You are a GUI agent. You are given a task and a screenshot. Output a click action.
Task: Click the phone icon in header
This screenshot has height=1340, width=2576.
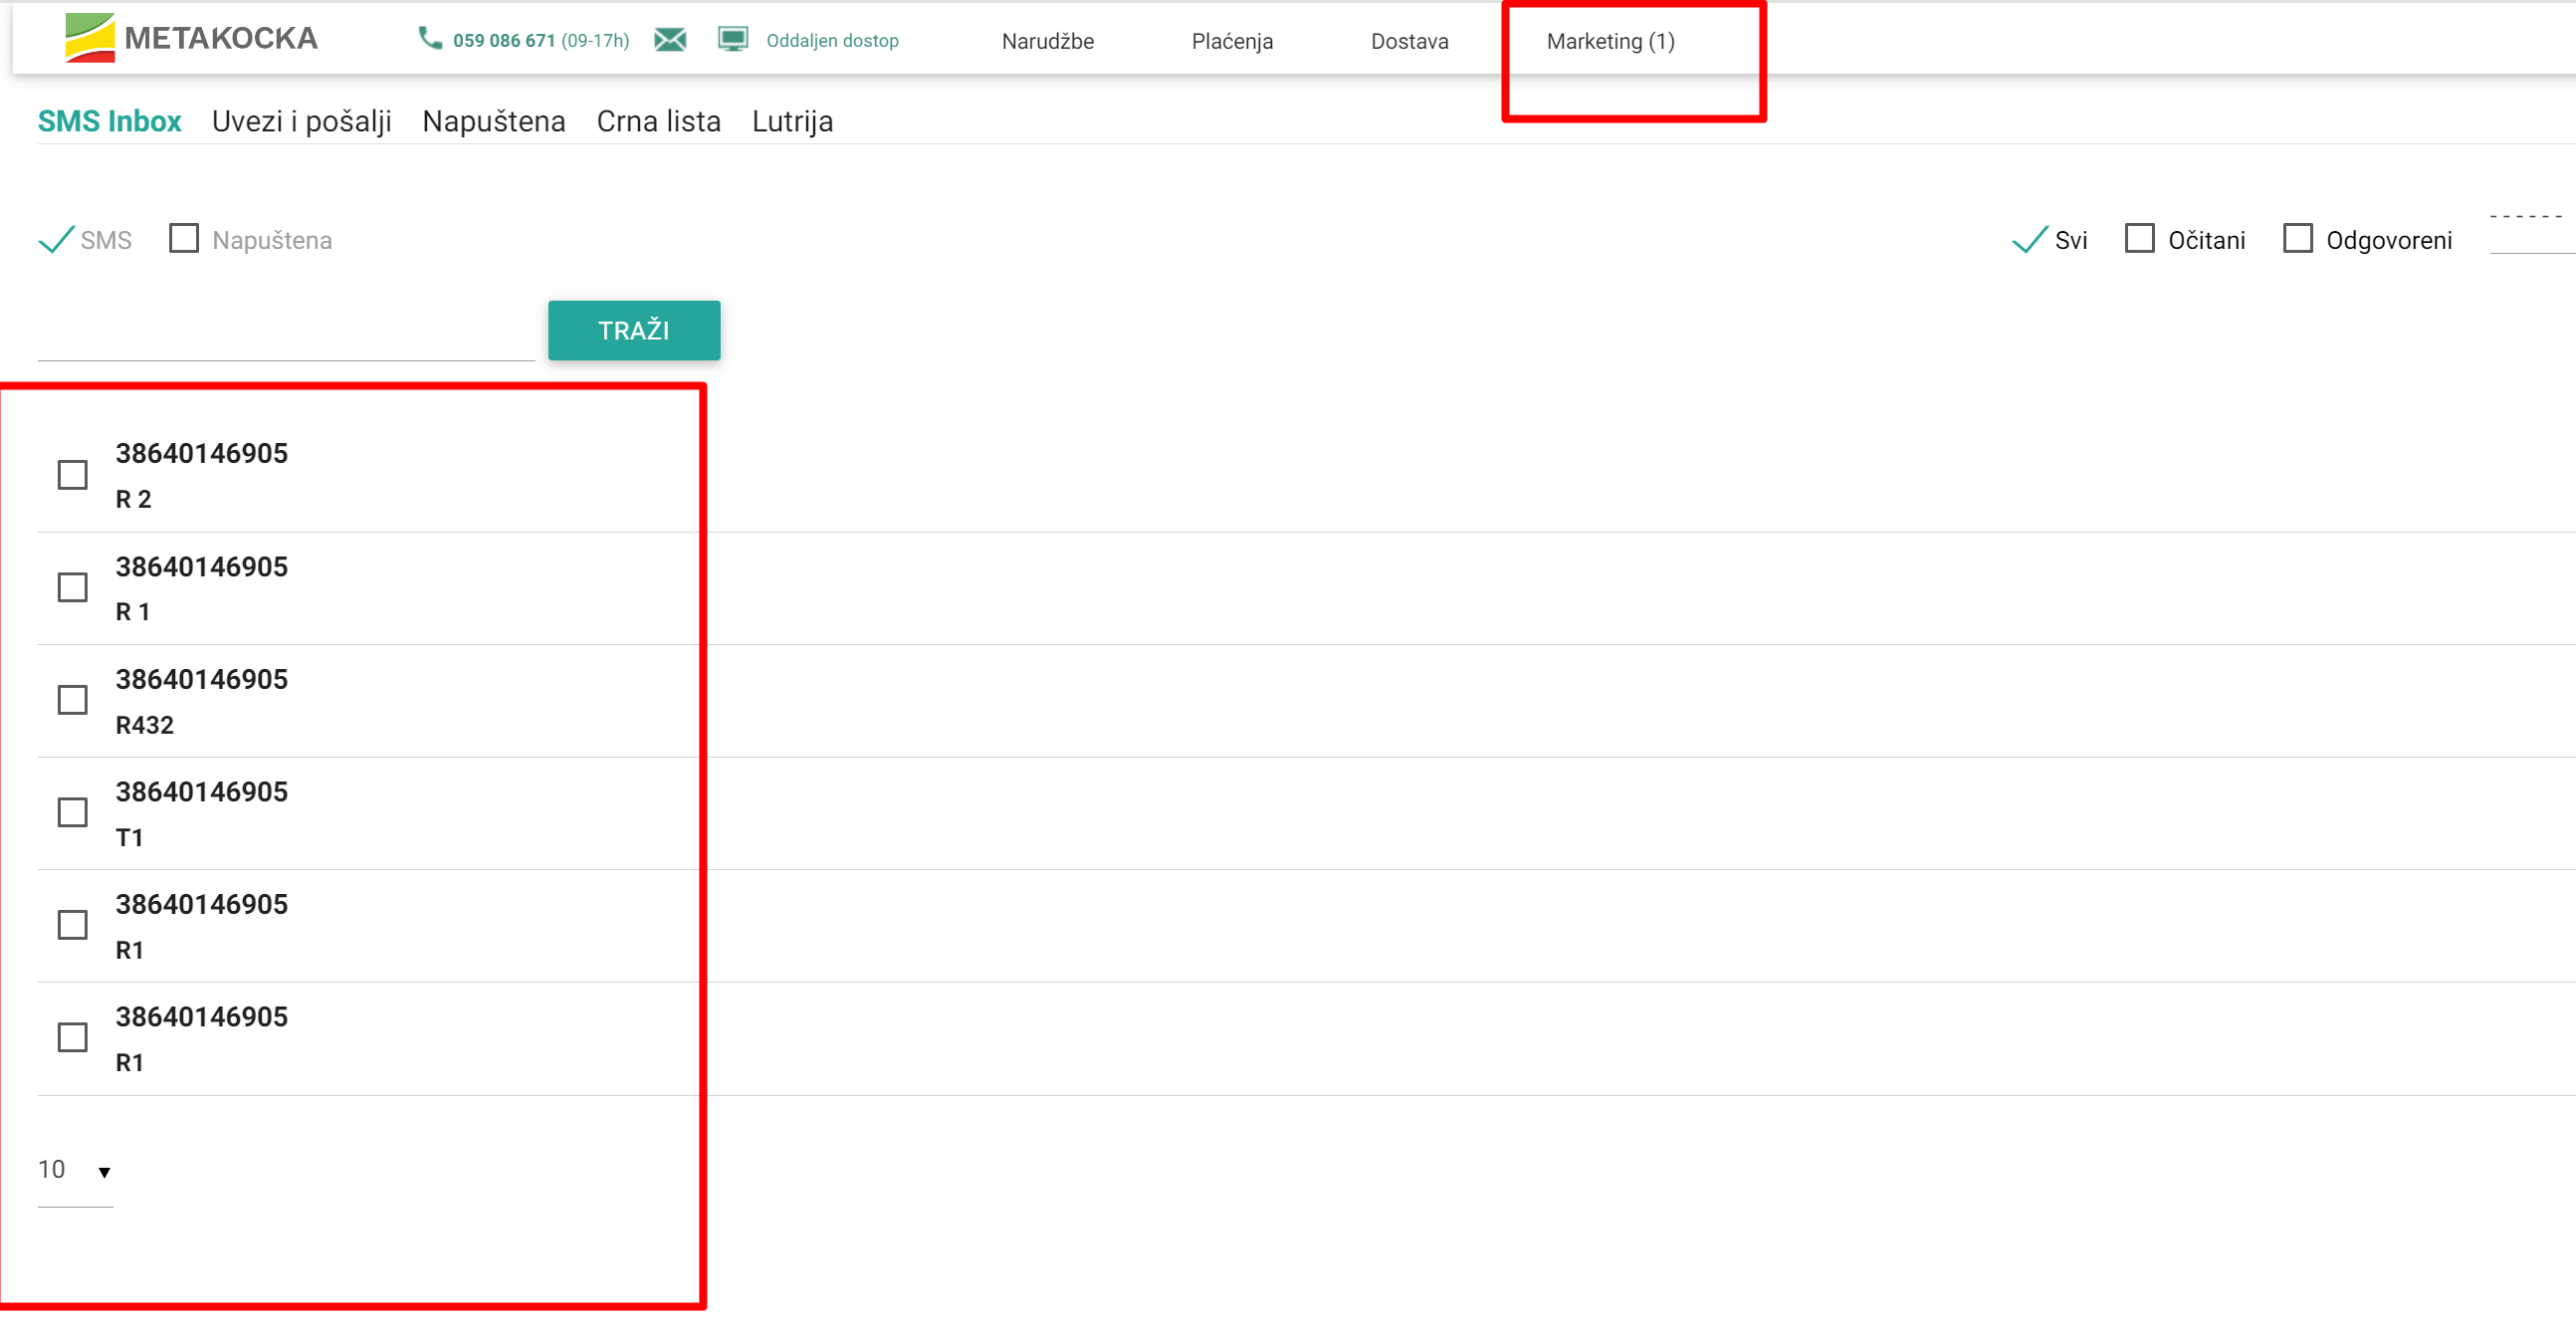(x=429, y=39)
